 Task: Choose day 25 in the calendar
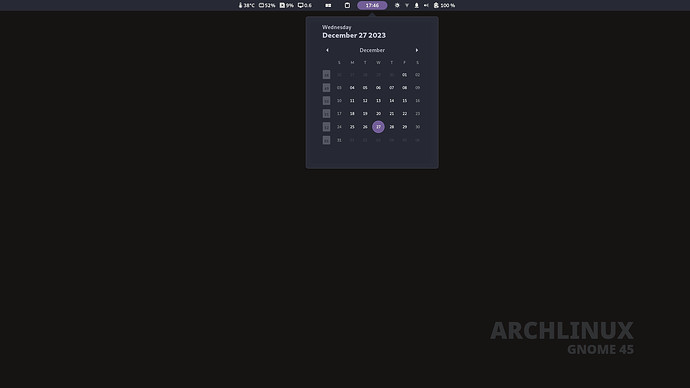click(352, 127)
